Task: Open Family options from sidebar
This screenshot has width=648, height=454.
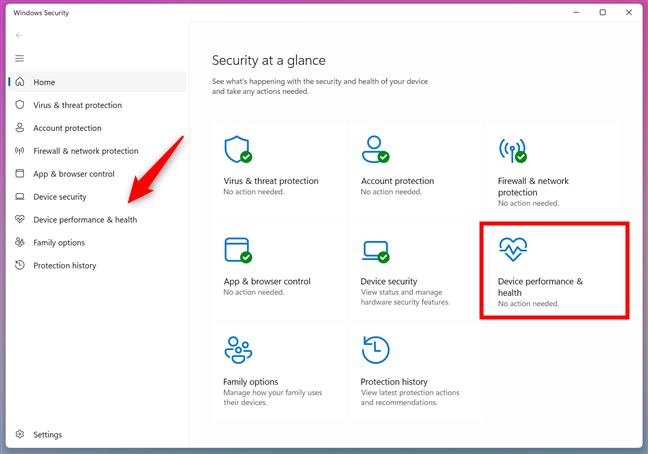Action: [98, 242]
